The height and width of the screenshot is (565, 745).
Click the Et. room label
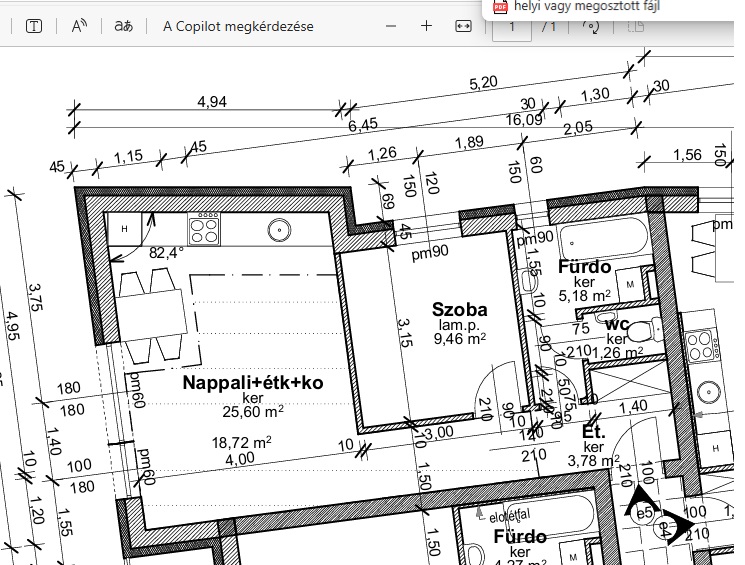[593, 431]
